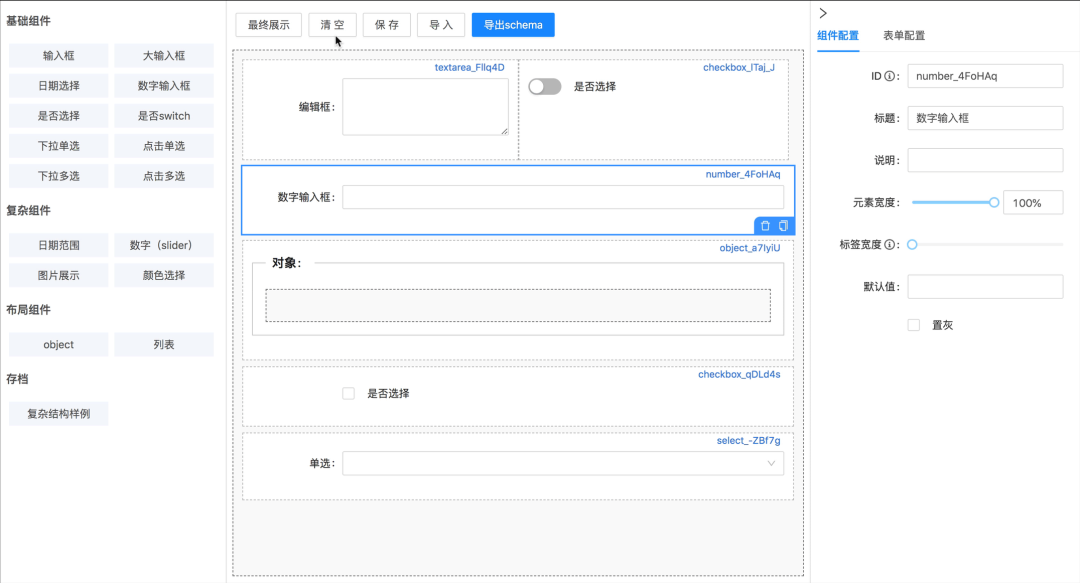
Task: Add a 点击单选 component
Action: tap(164, 146)
